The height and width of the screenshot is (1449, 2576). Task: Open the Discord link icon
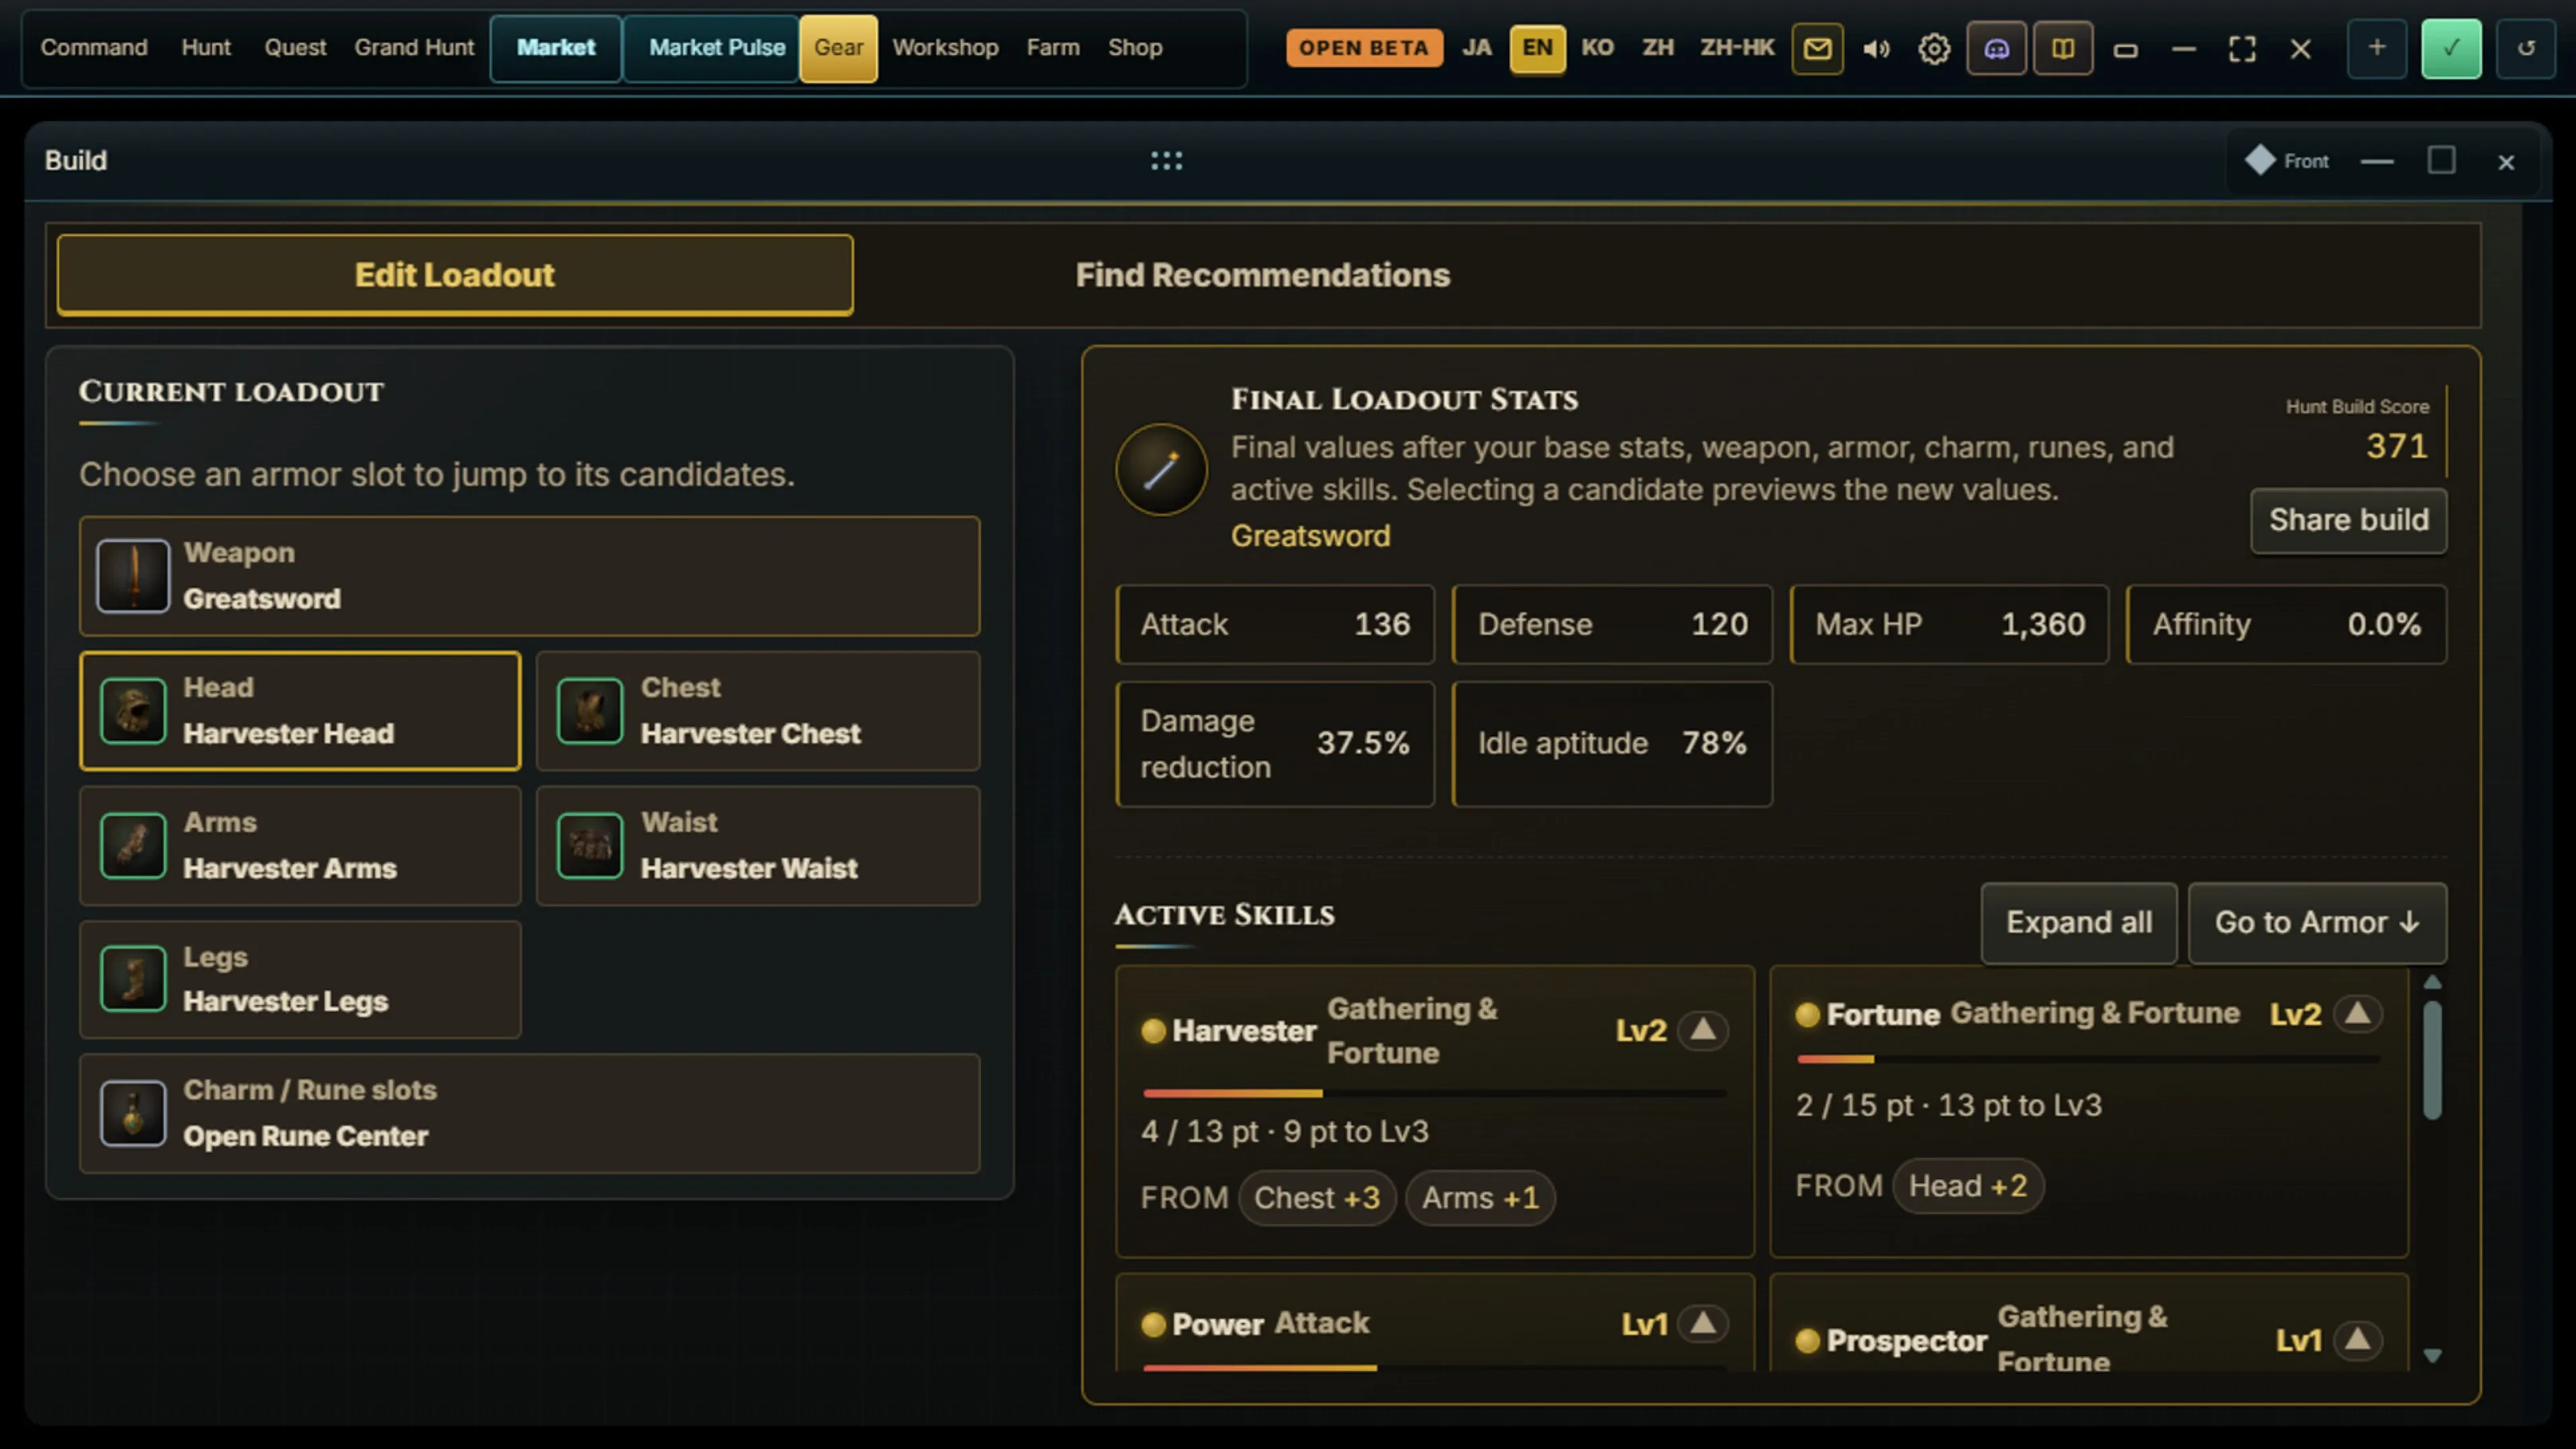tap(1996, 48)
